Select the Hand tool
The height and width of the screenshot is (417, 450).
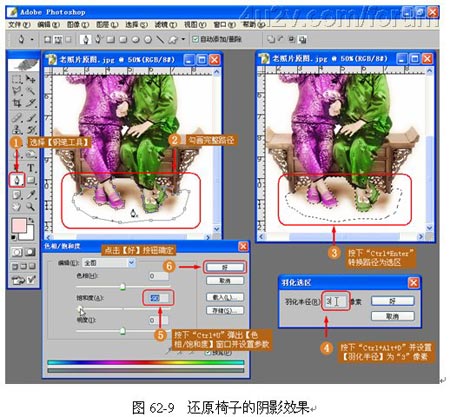click(x=17, y=207)
